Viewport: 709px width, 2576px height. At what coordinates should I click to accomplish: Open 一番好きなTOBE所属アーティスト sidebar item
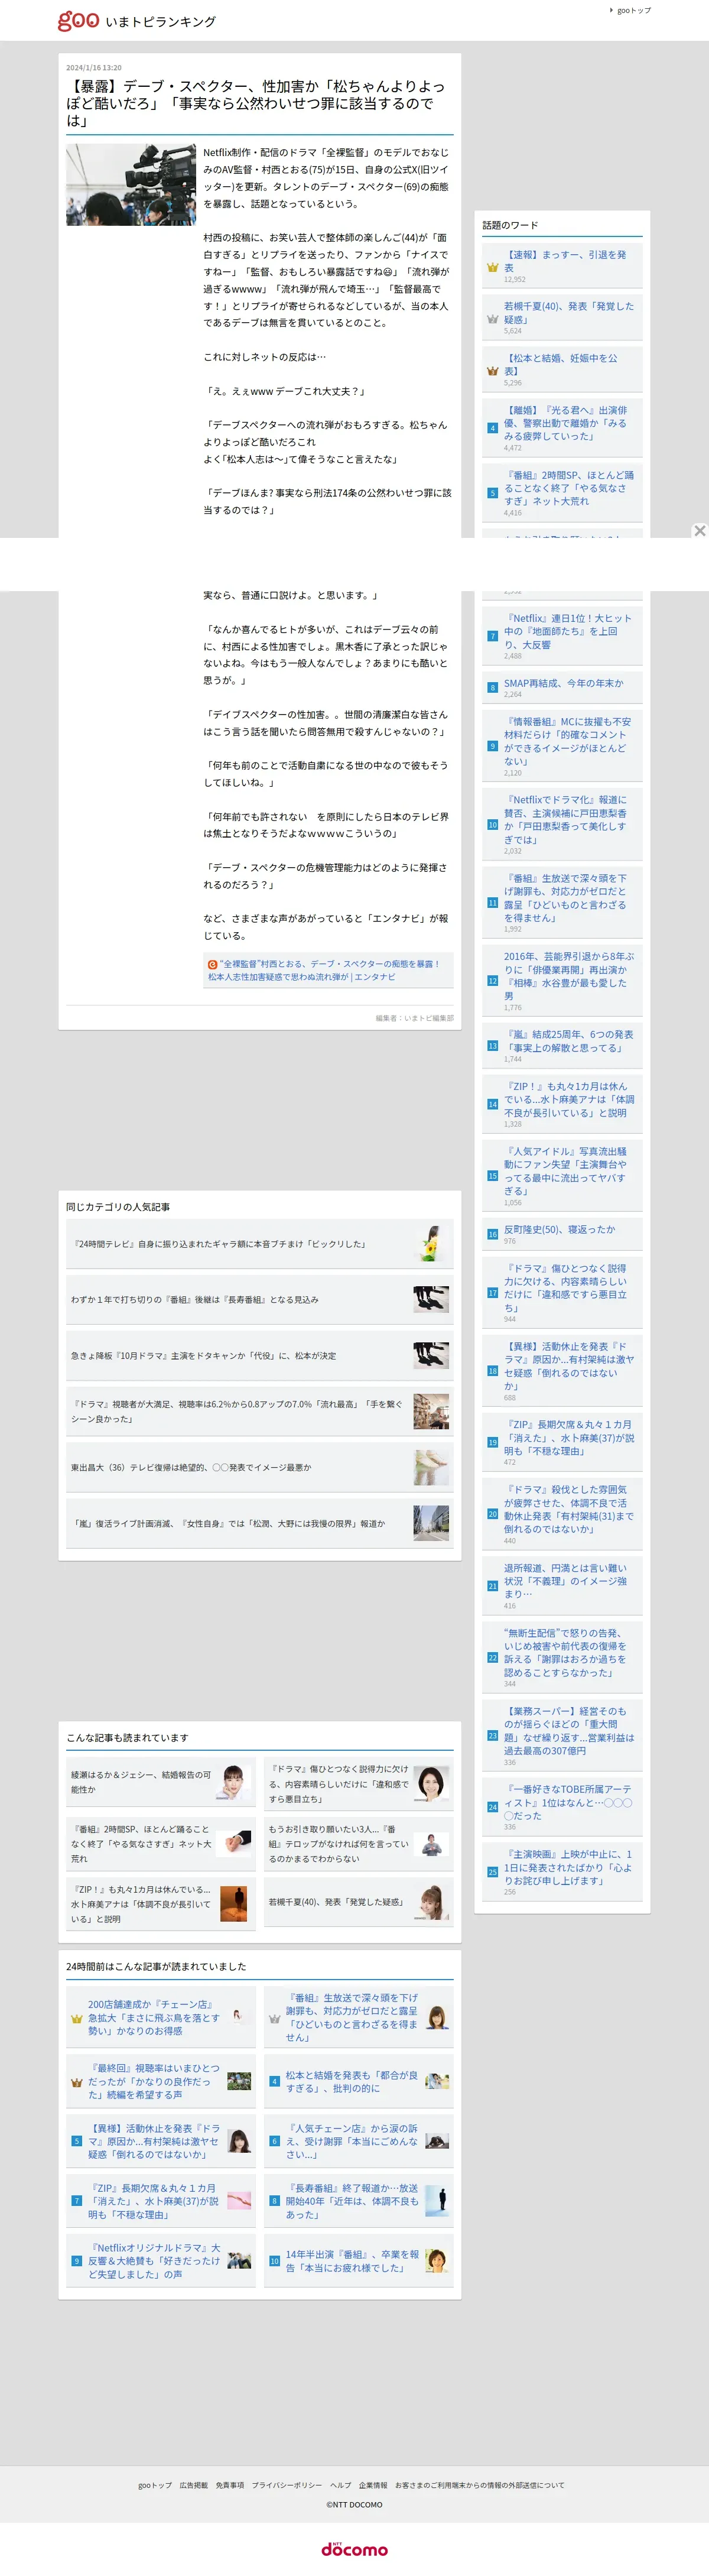[x=561, y=1807]
